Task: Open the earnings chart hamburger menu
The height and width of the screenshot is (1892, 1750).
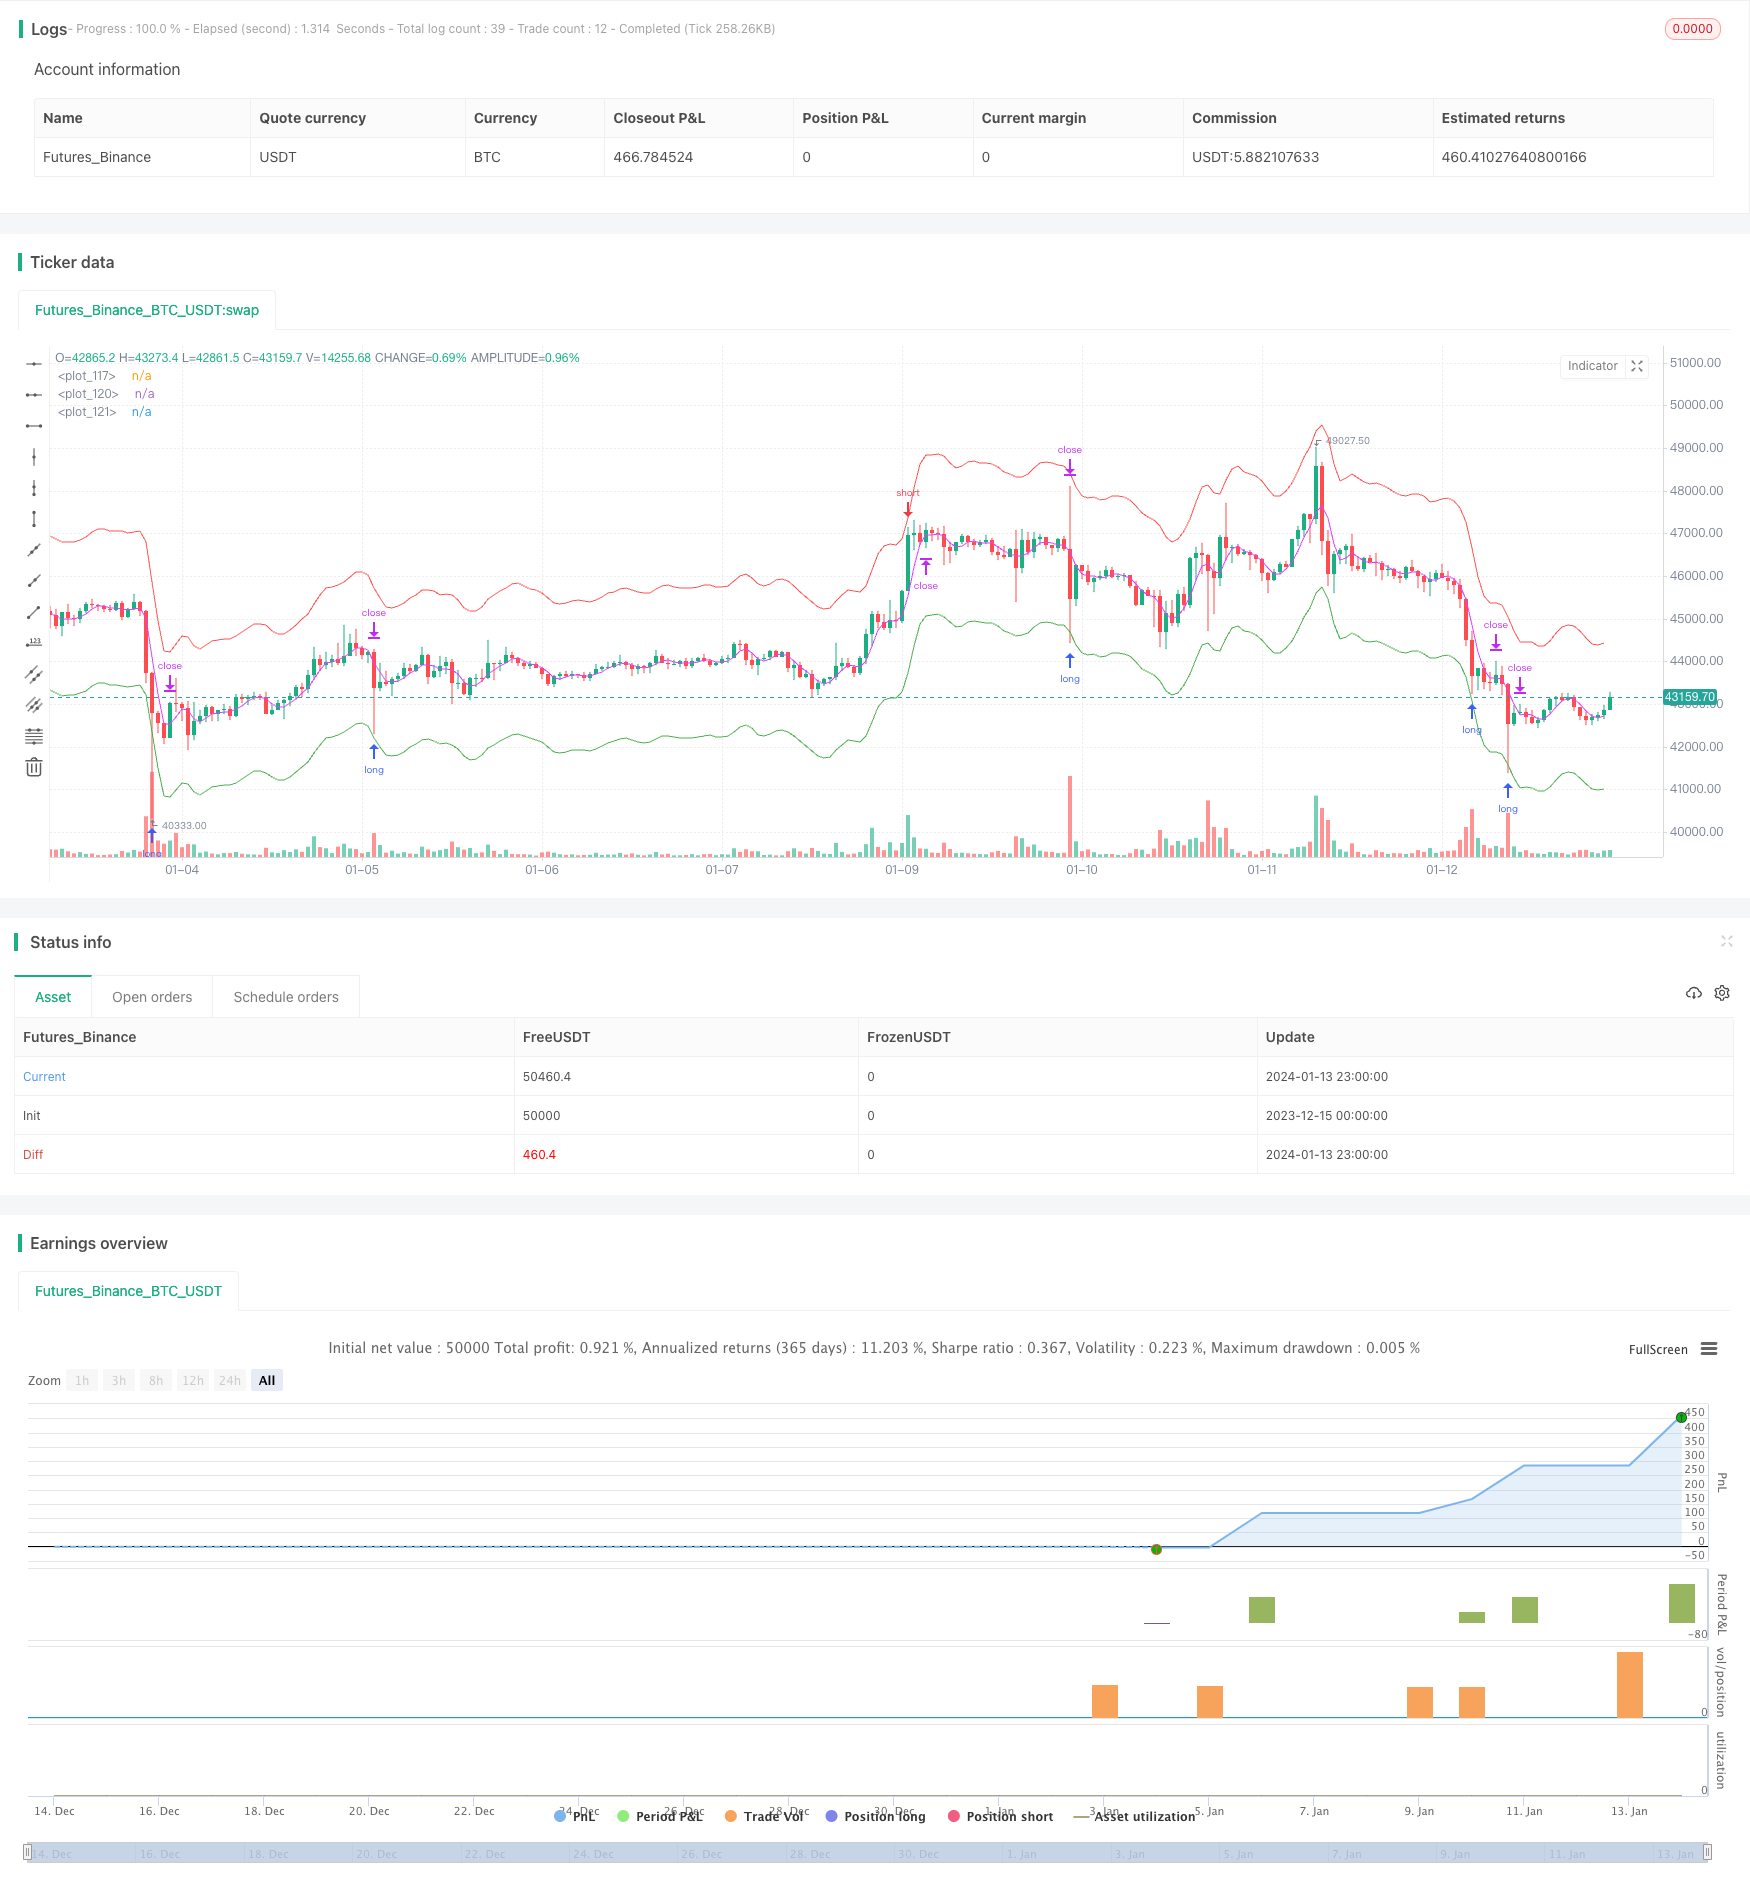Action: 1709,1349
